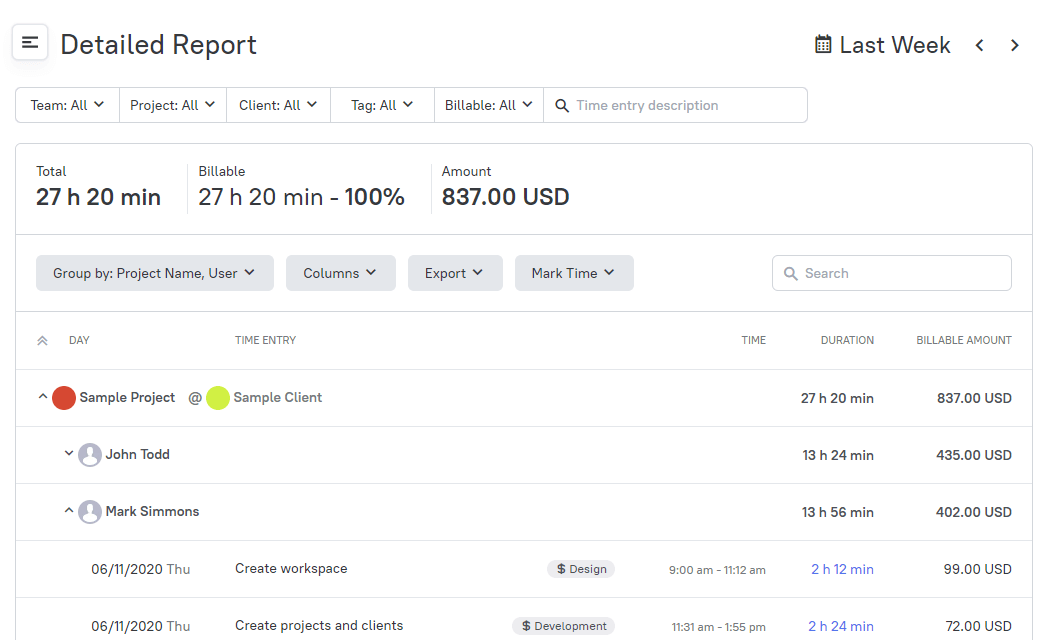Go to next week with right arrow
The image size is (1048, 640).
point(1015,45)
